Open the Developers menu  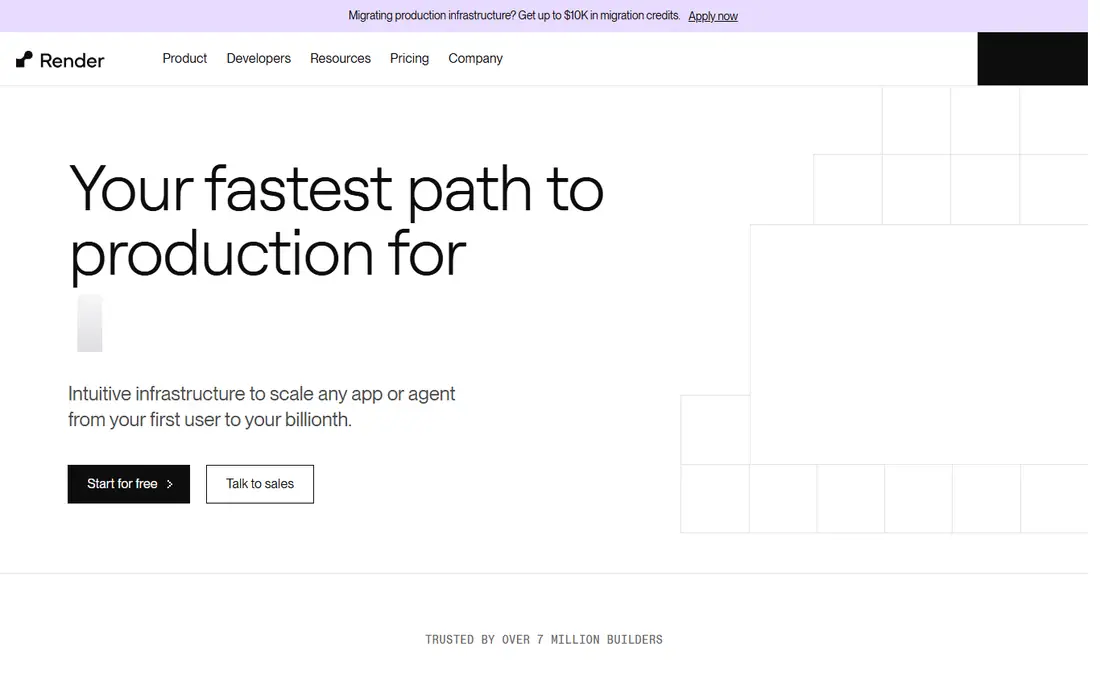[x=258, y=58]
